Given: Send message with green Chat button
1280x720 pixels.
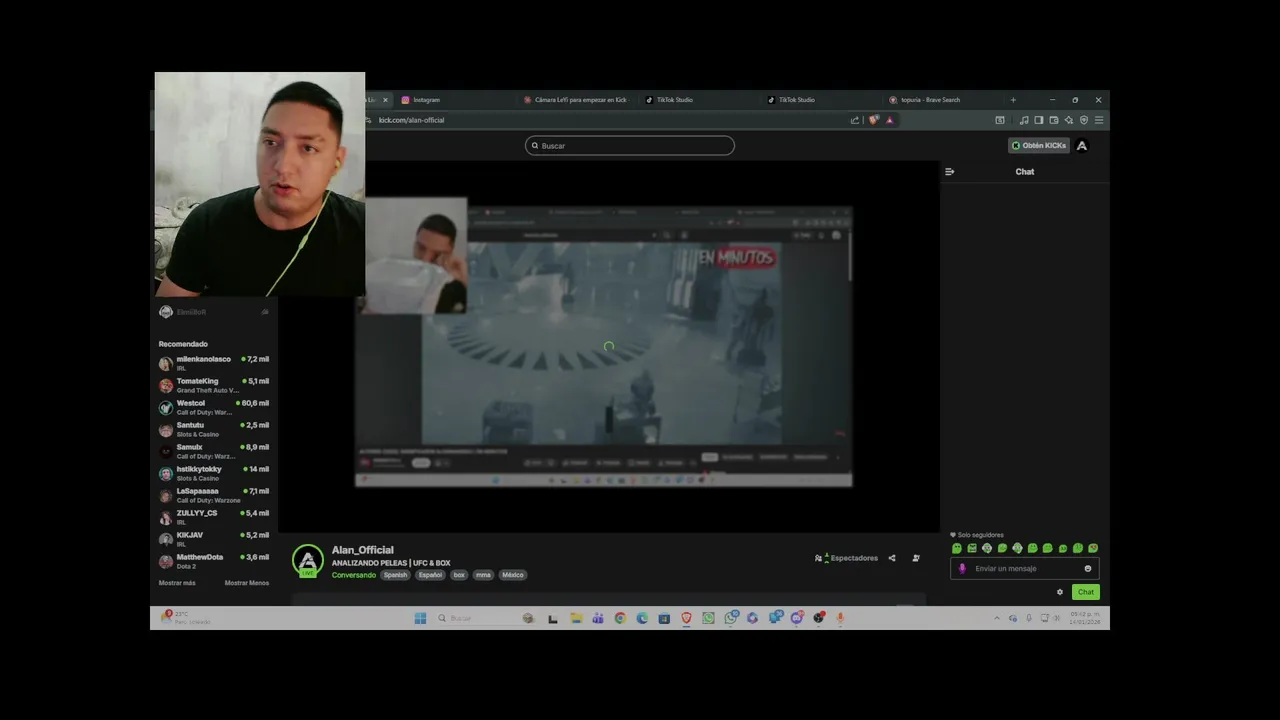Looking at the screenshot, I should coord(1086,592).
